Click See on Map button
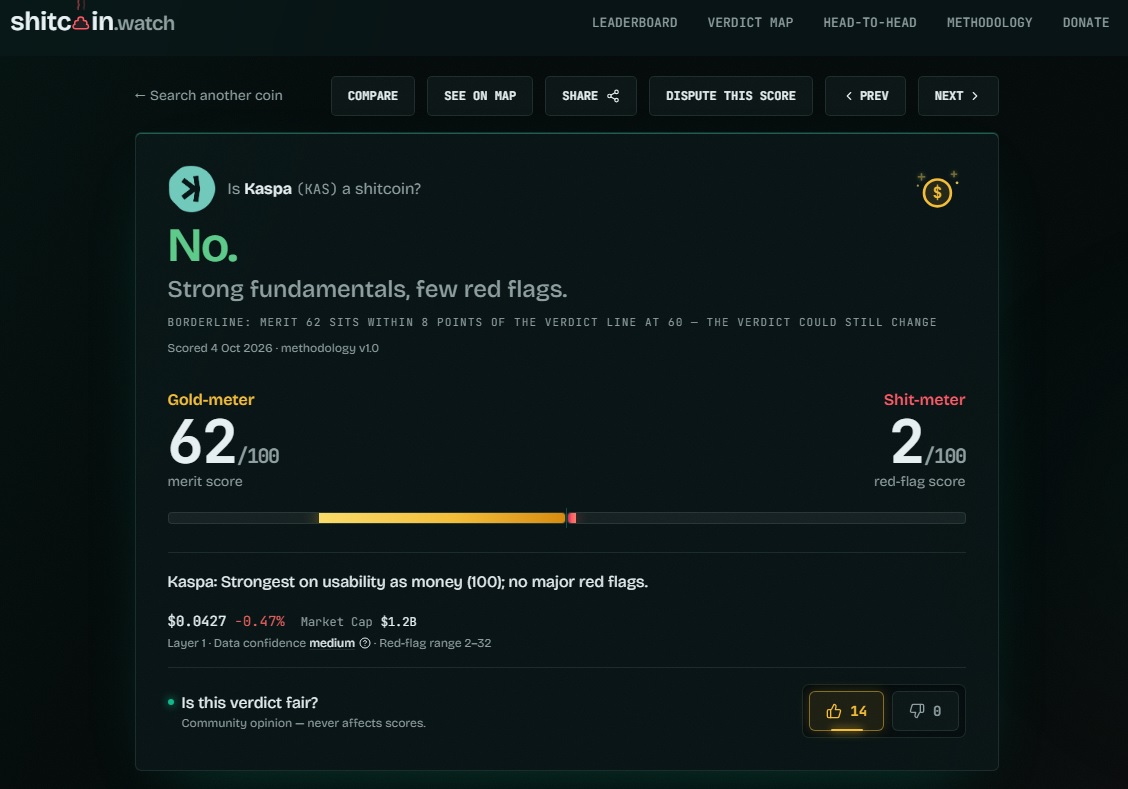The height and width of the screenshot is (789, 1128). tap(480, 96)
